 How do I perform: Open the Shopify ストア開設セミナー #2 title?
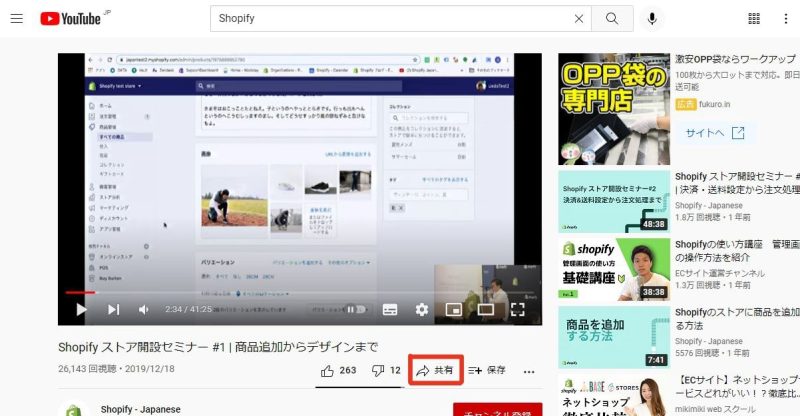(737, 183)
